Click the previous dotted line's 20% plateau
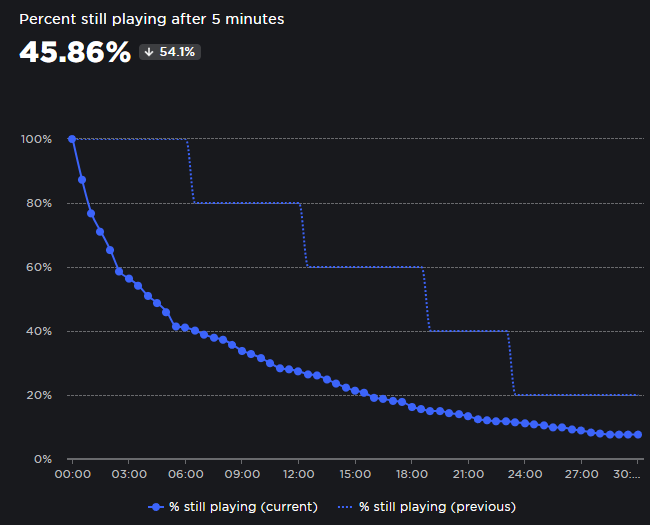 (x=577, y=395)
